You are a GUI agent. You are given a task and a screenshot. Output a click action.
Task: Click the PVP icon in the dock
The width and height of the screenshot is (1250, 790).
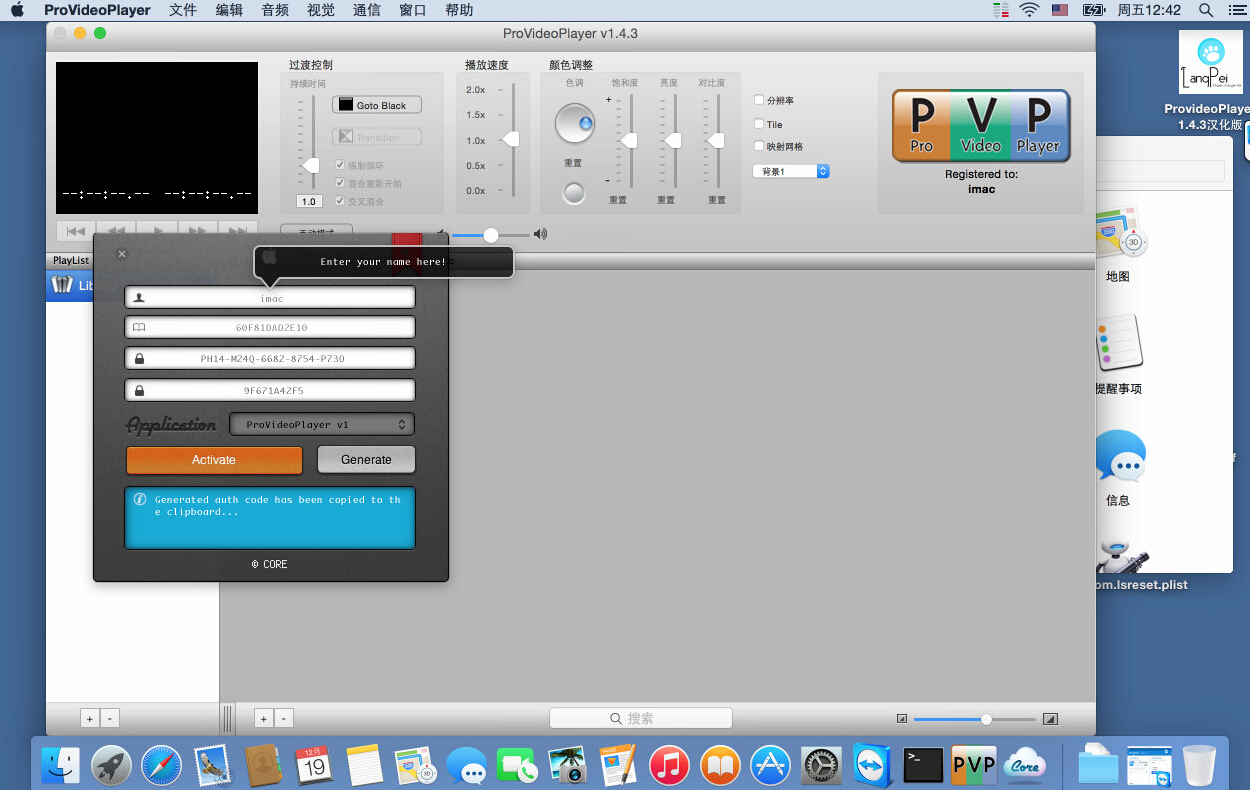973,766
